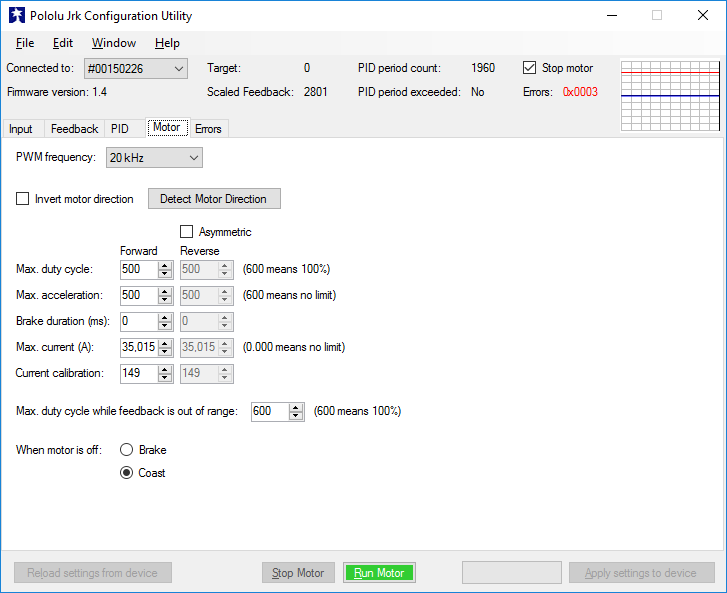
Task: Decrease Forward Max. duty cycle with down arrow
Action: tap(165, 274)
